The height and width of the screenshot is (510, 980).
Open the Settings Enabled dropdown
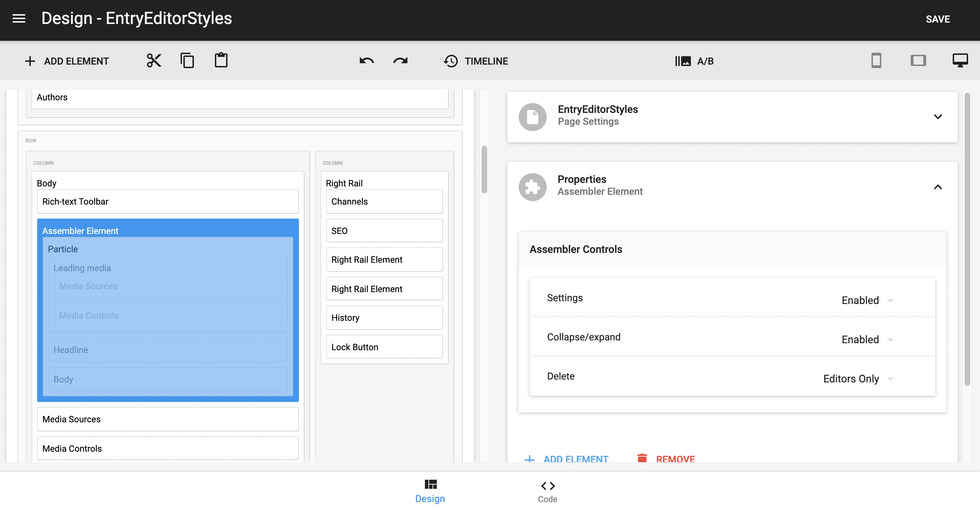(x=867, y=300)
